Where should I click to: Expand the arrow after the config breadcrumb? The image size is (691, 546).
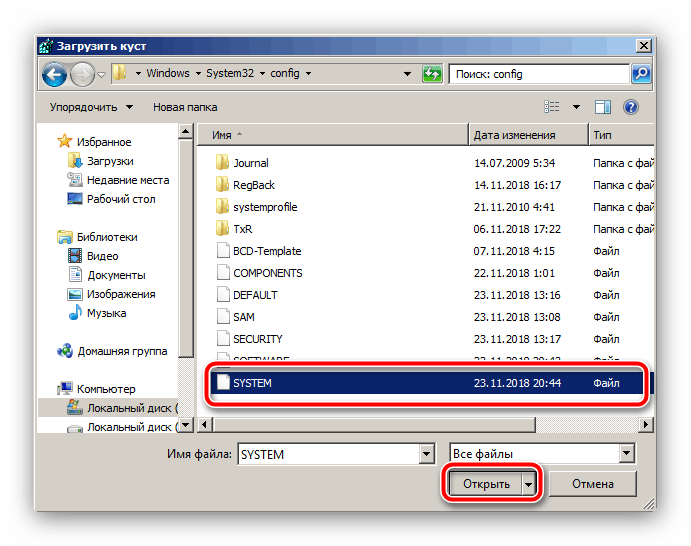[x=308, y=74]
